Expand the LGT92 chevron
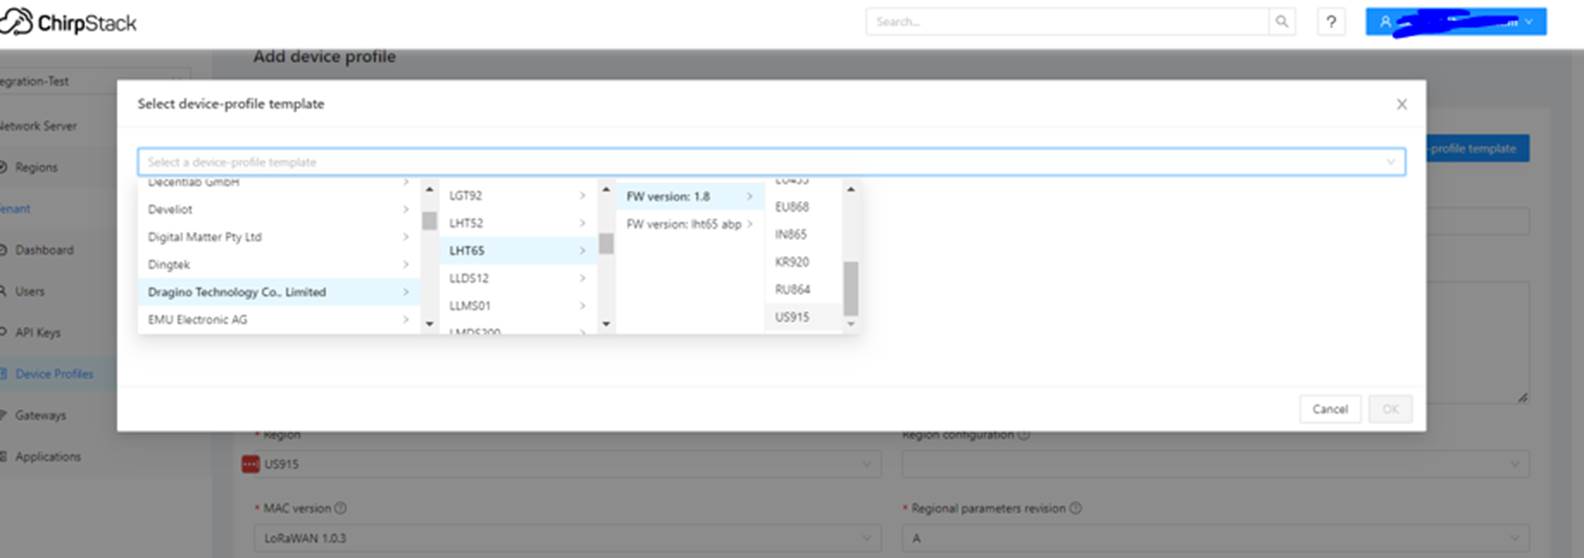 [583, 196]
